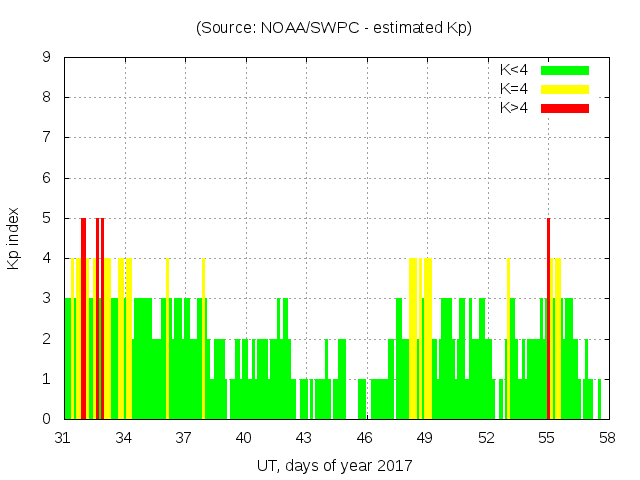Click the x-axis tick label 40
The height and width of the screenshot is (480, 640).
(x=245, y=437)
